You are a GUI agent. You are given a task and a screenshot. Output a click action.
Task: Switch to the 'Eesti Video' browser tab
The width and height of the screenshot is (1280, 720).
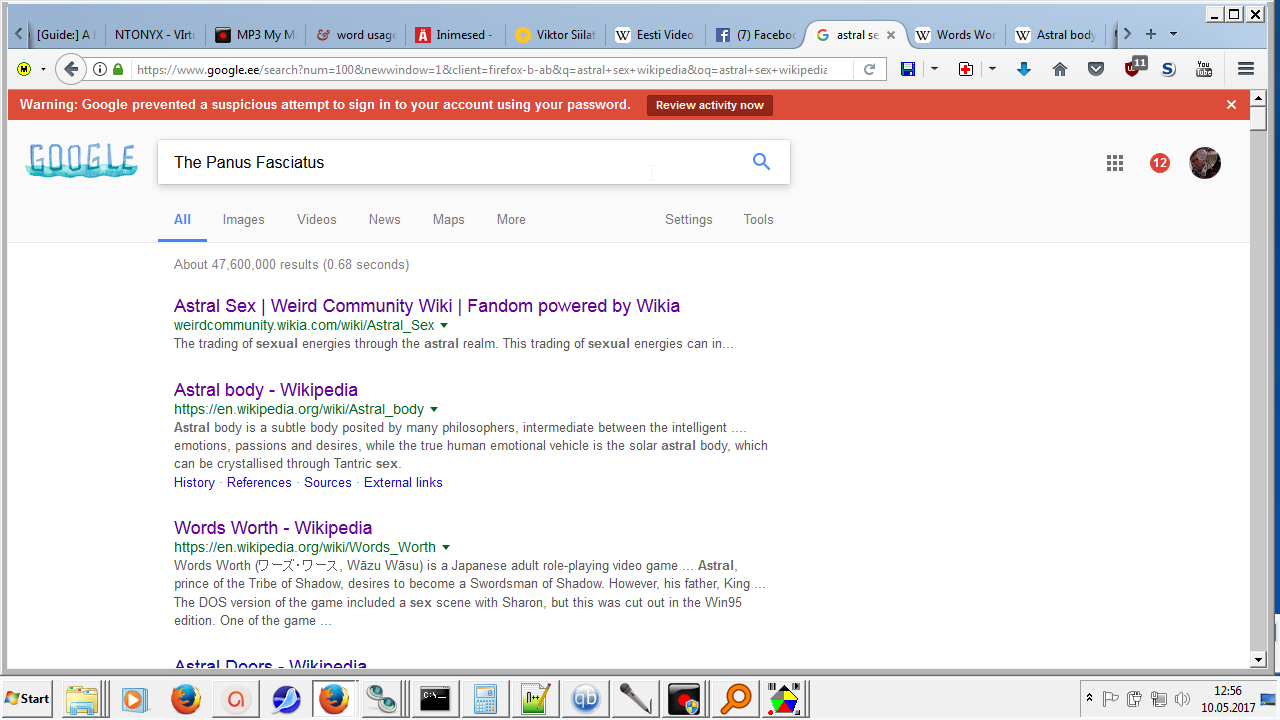click(655, 35)
